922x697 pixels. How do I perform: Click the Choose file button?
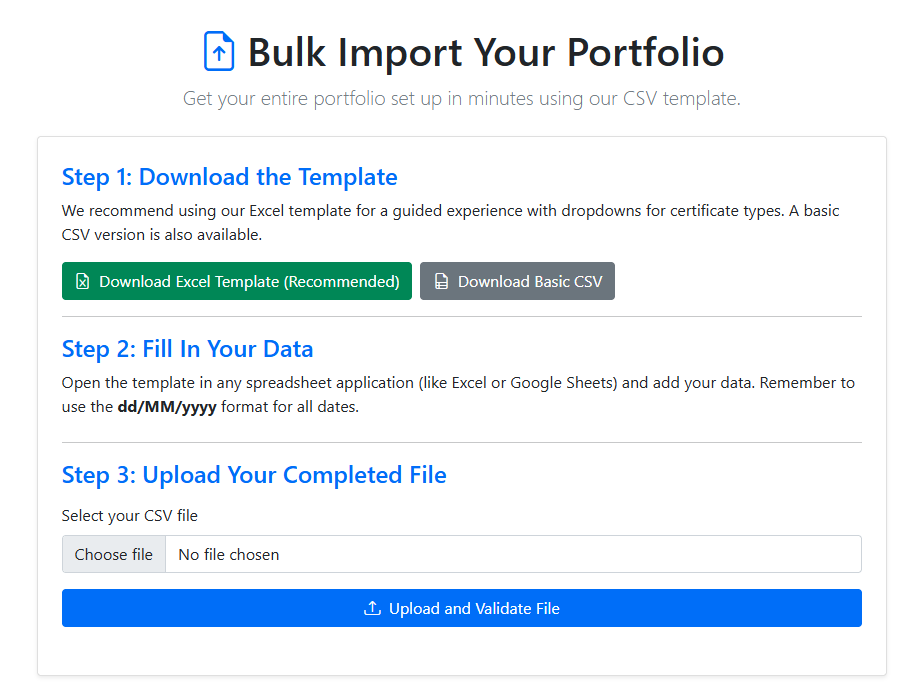pos(113,554)
